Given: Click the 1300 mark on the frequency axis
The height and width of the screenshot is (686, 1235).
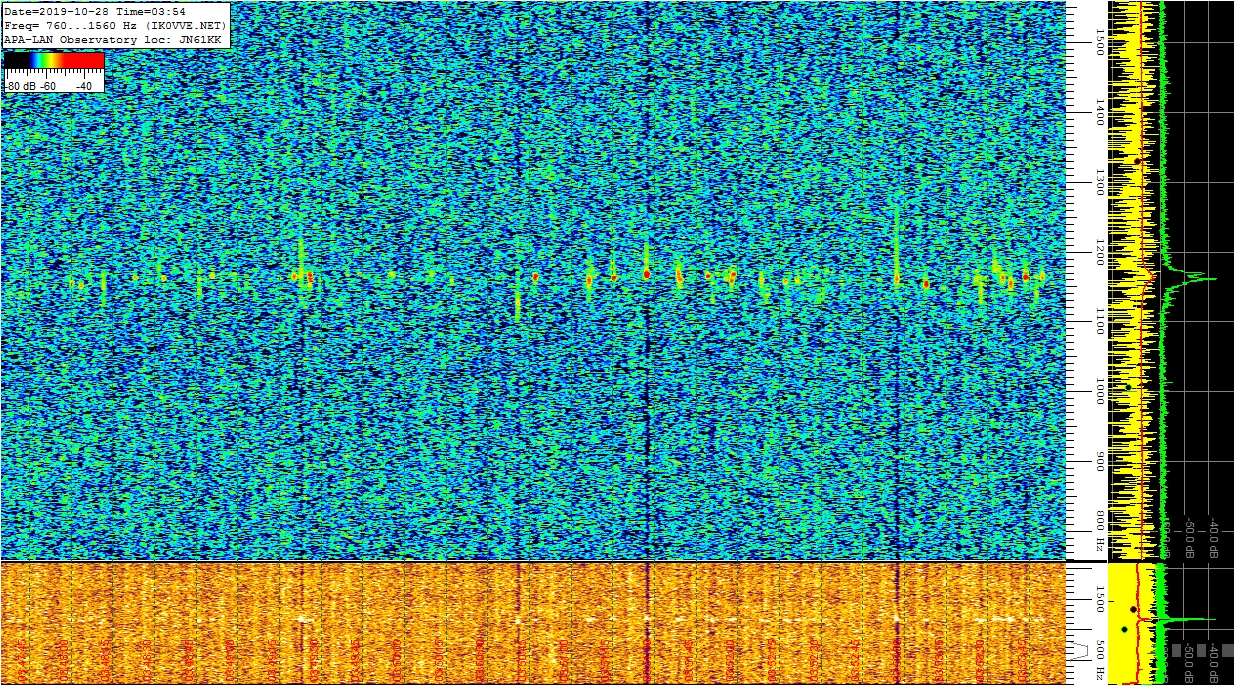Looking at the screenshot, I should click(x=1100, y=181).
